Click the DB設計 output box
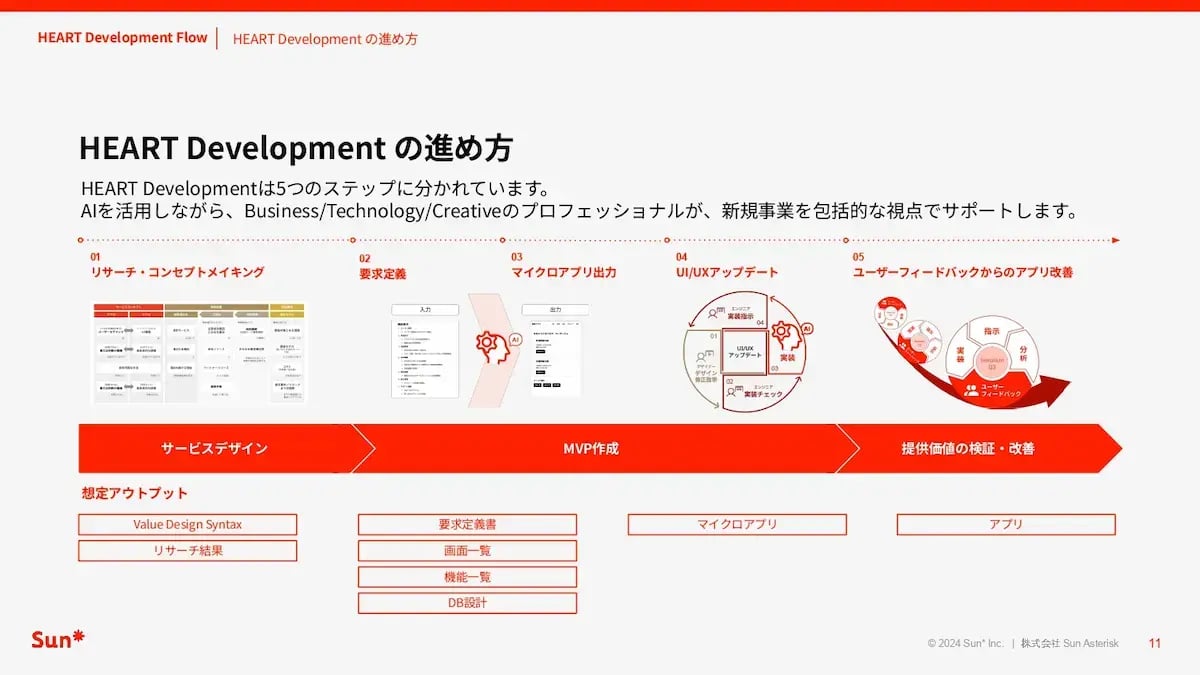Image resolution: width=1200 pixels, height=675 pixels. coord(467,603)
